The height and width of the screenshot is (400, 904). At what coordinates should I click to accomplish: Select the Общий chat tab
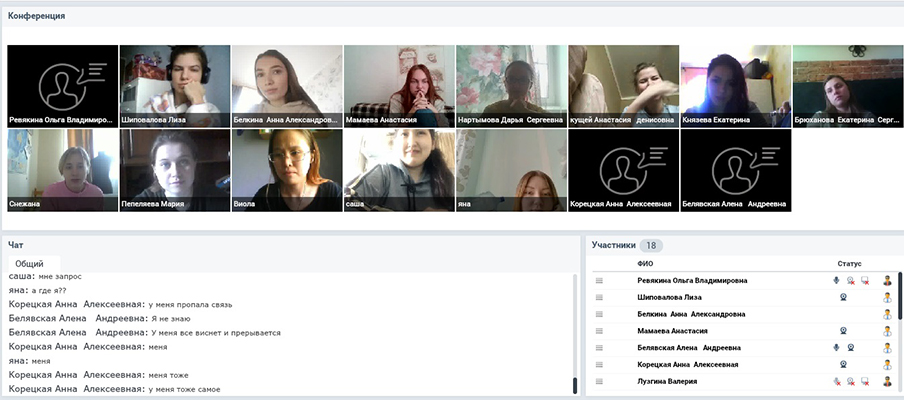(30, 263)
